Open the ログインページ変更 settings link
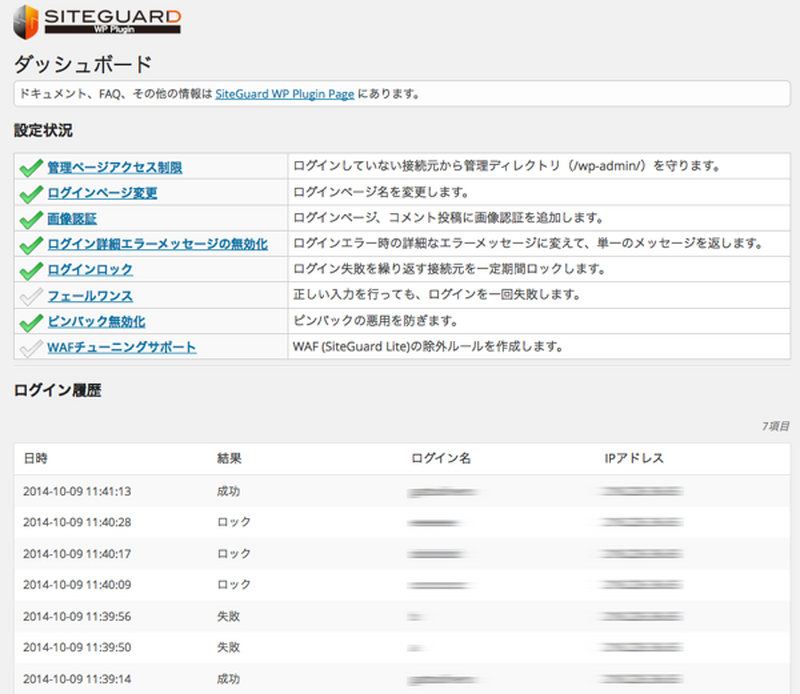The height and width of the screenshot is (694, 800). click(x=102, y=193)
